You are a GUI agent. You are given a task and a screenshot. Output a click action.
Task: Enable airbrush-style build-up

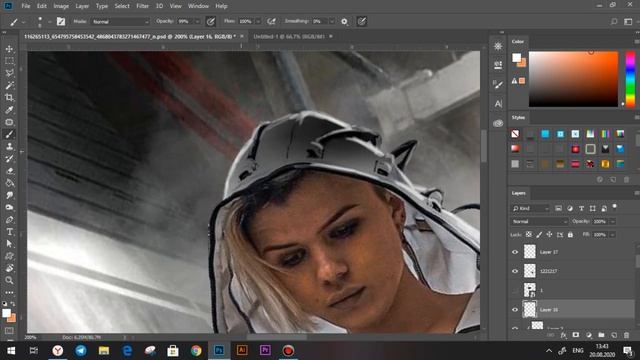[271, 21]
